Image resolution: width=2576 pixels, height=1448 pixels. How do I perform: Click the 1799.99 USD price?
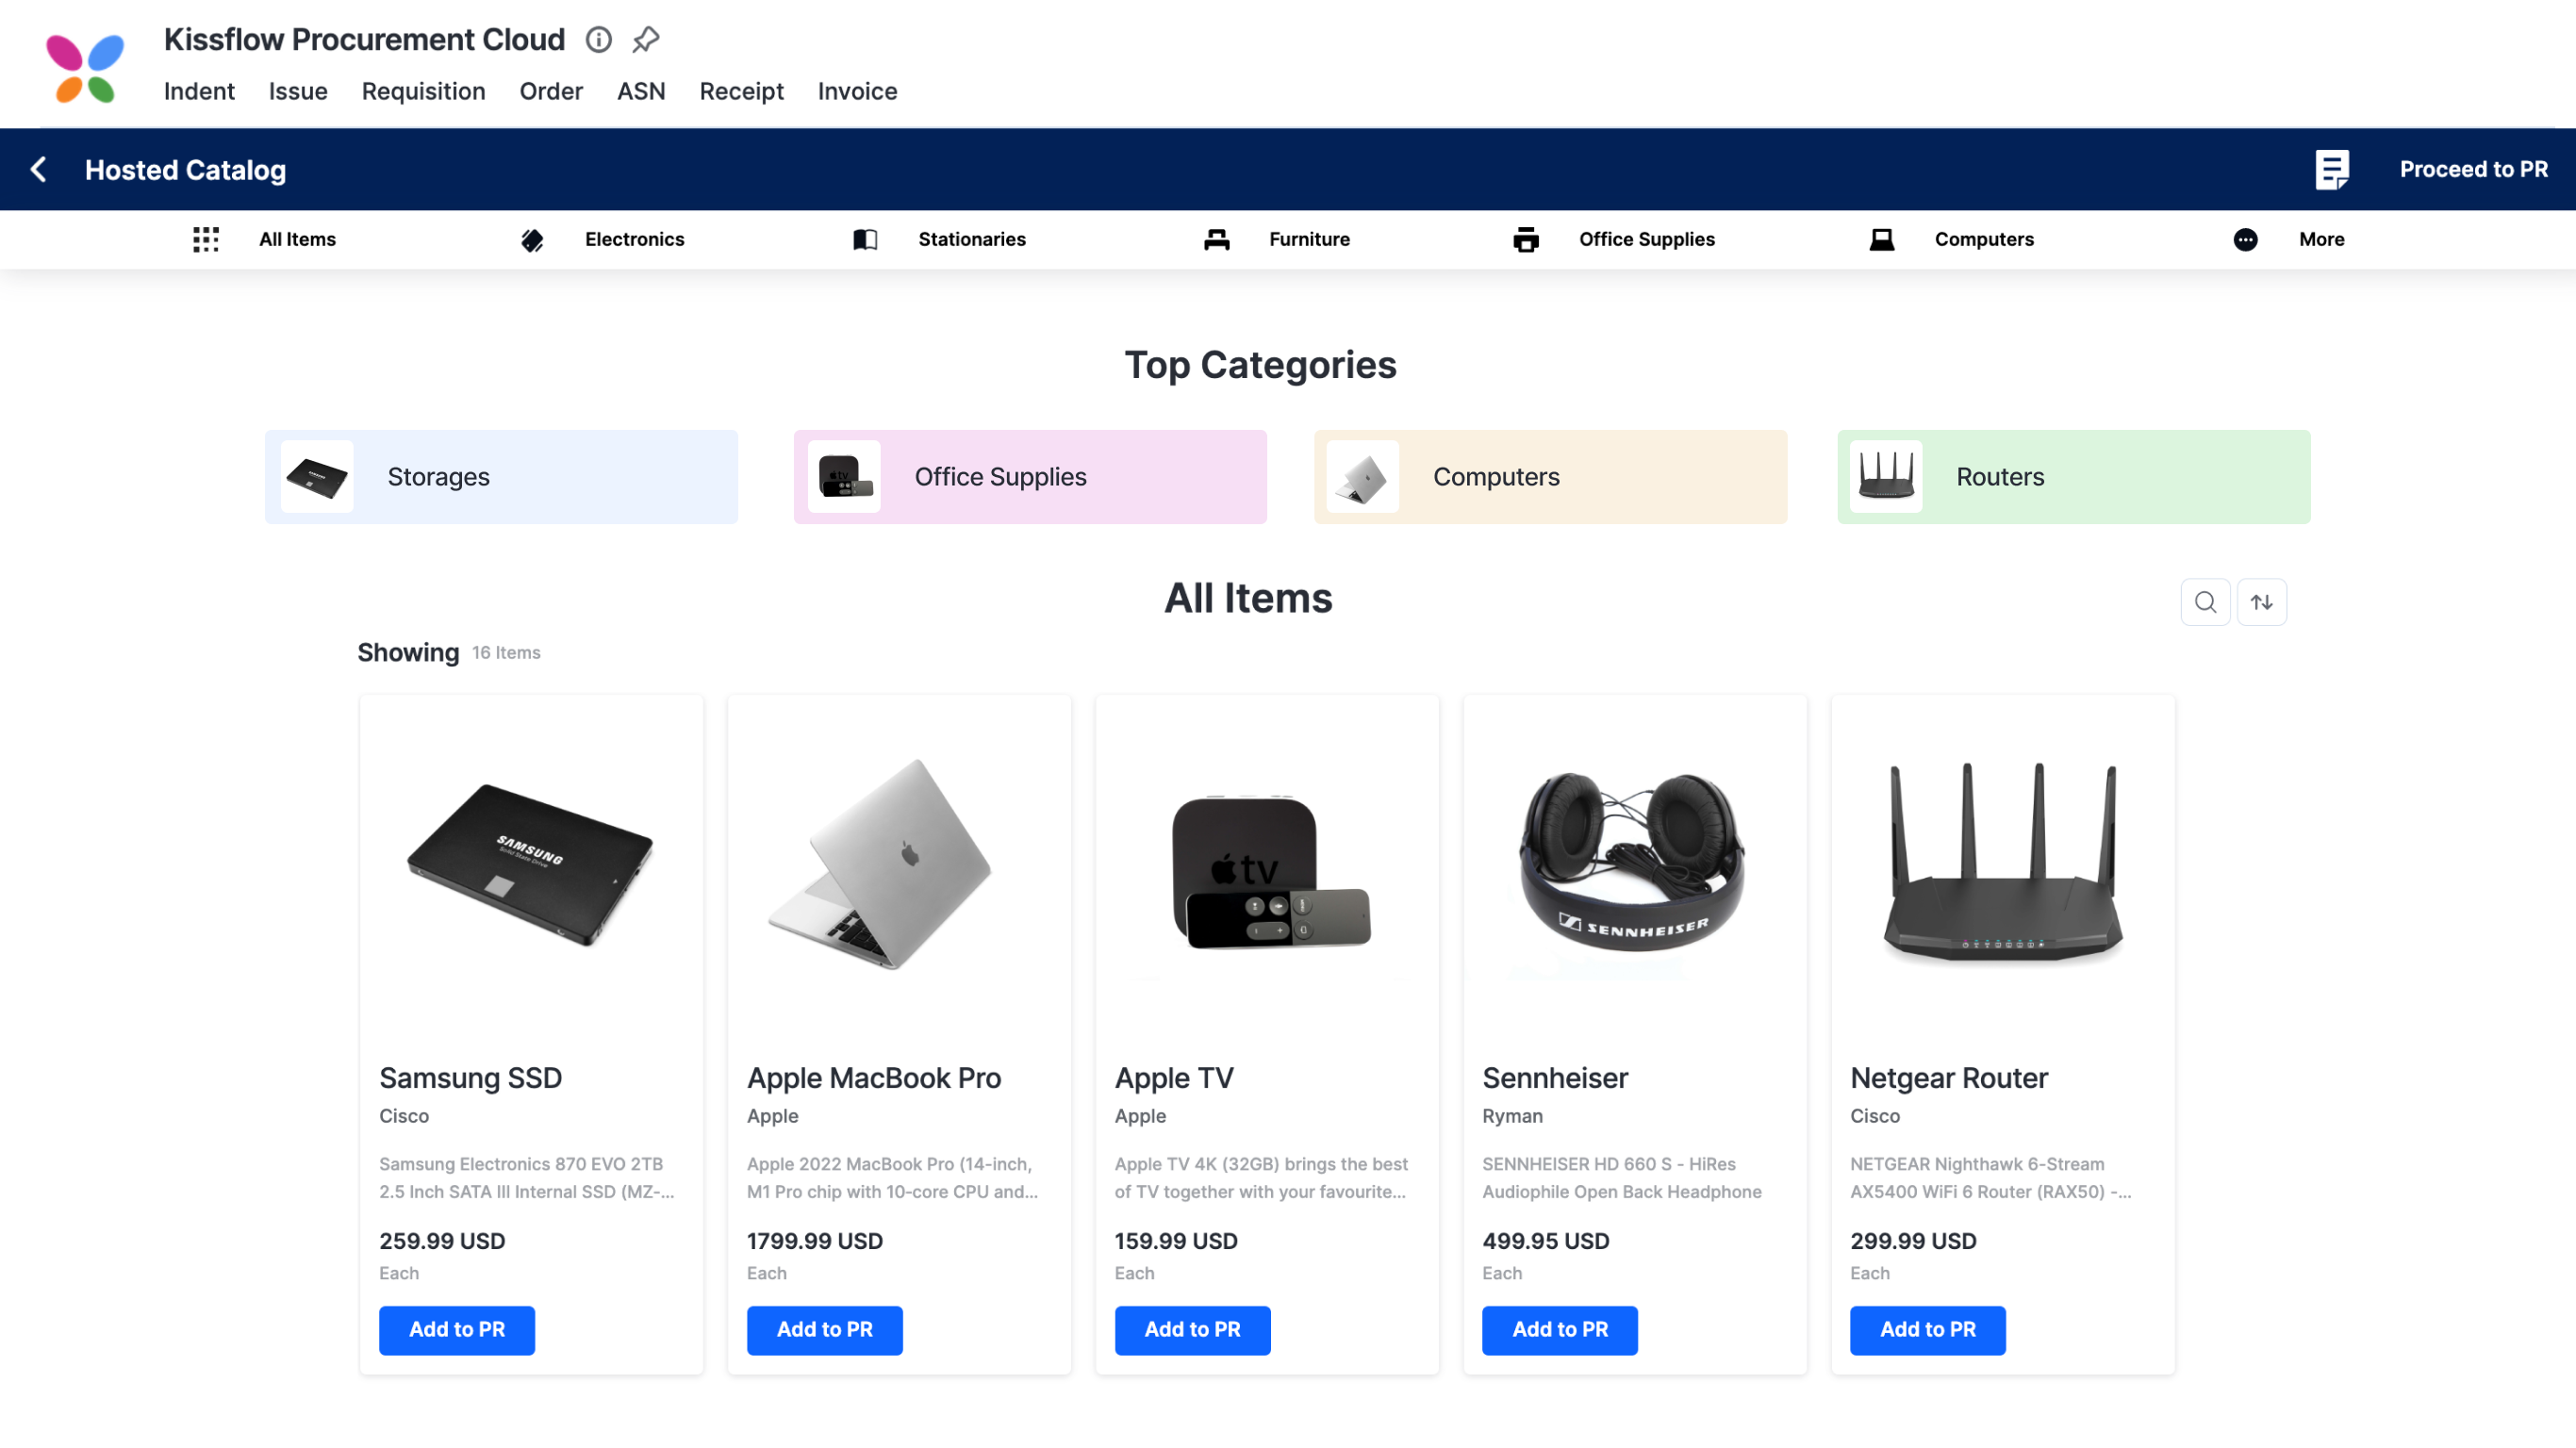[x=815, y=1241]
